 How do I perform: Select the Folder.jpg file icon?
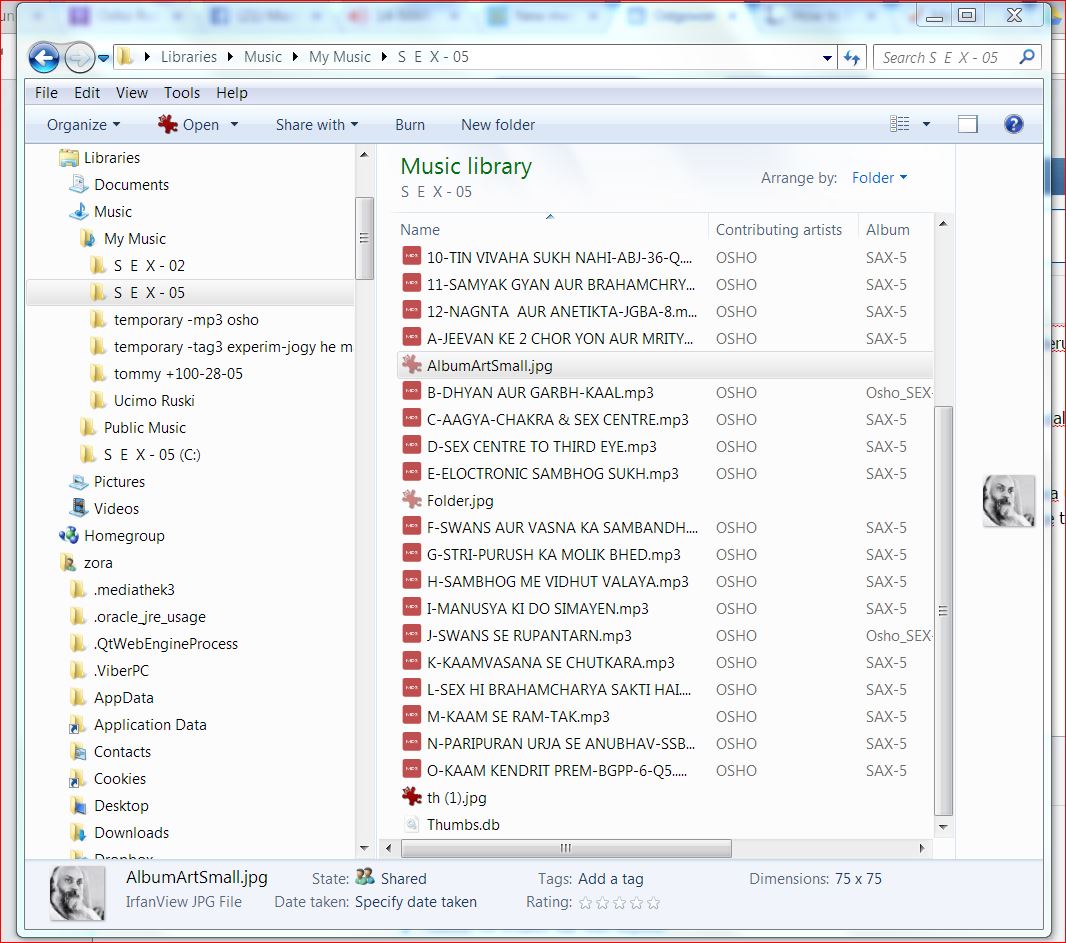(411, 500)
